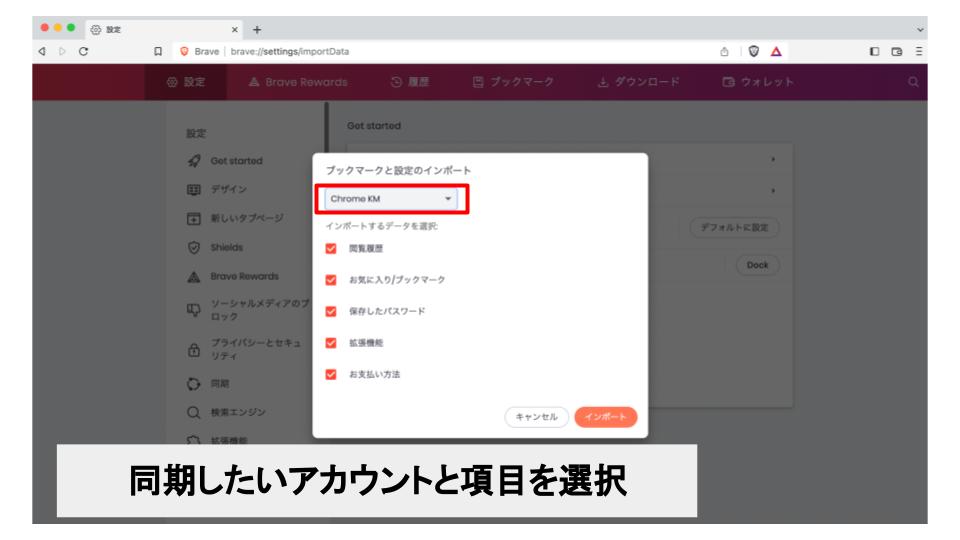This screenshot has height=540, width=960.
Task: Click the sync sidebar icon
Action: coord(193,384)
